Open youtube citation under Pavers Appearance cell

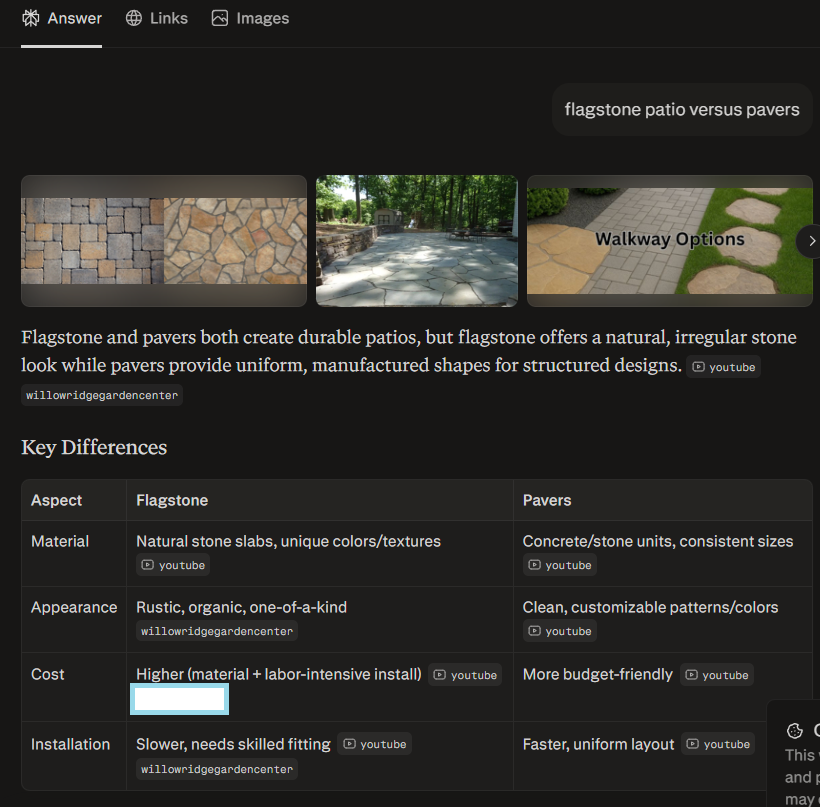[560, 631]
